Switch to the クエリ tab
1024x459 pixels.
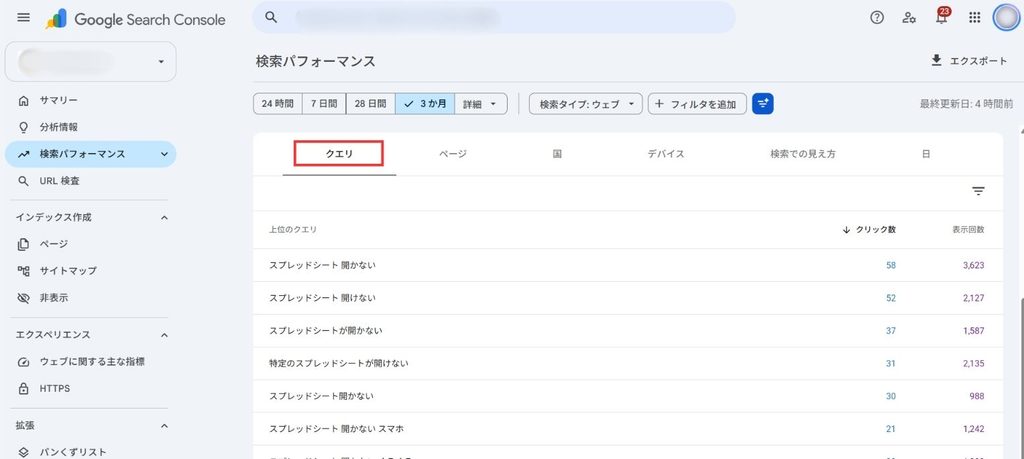(x=339, y=154)
